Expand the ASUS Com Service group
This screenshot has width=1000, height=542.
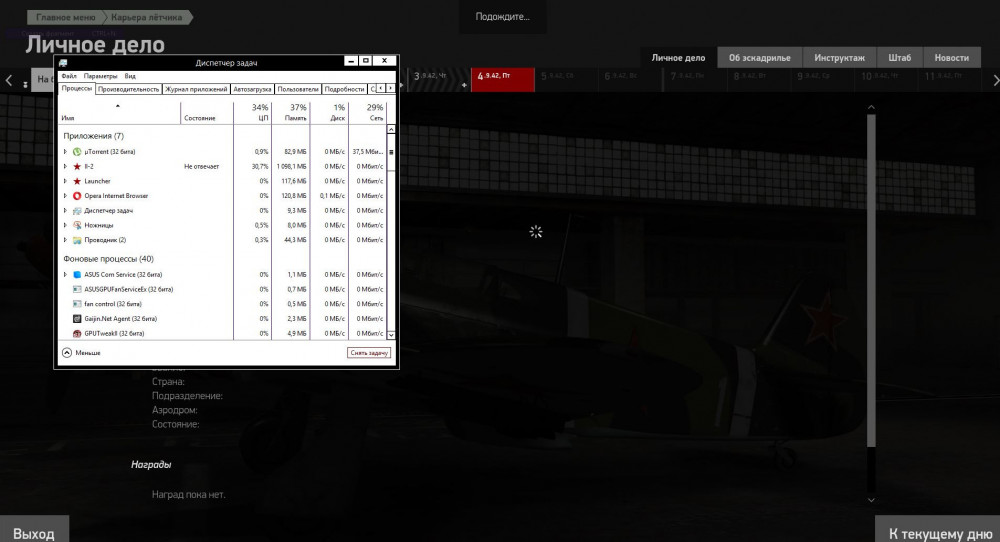point(65,275)
